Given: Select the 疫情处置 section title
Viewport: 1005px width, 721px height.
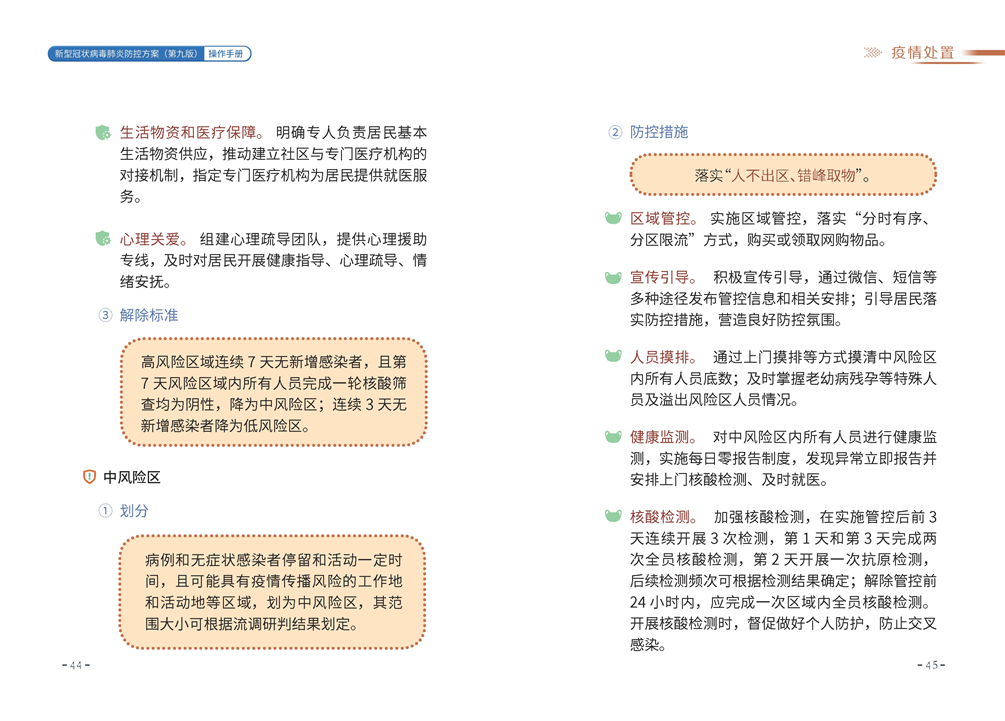Looking at the screenshot, I should point(922,53).
